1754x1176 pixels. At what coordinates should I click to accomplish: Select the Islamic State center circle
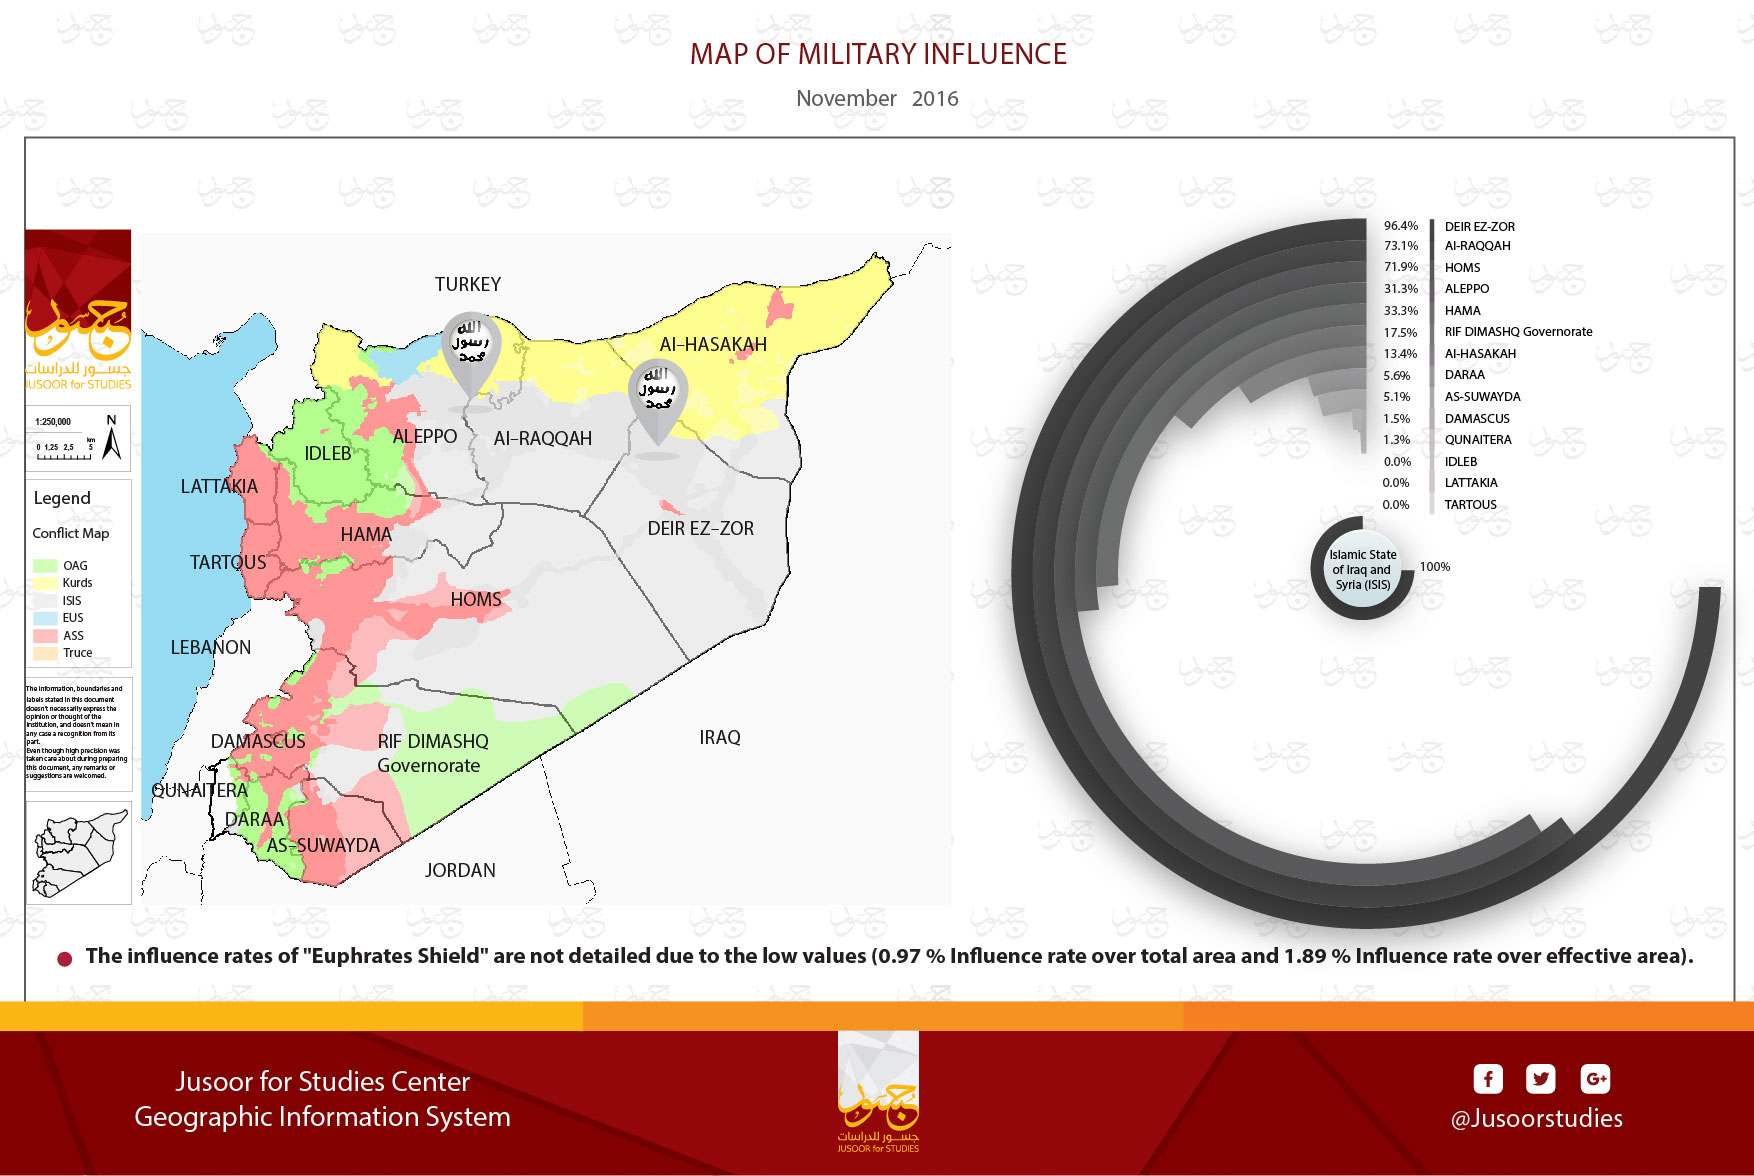tap(1362, 569)
